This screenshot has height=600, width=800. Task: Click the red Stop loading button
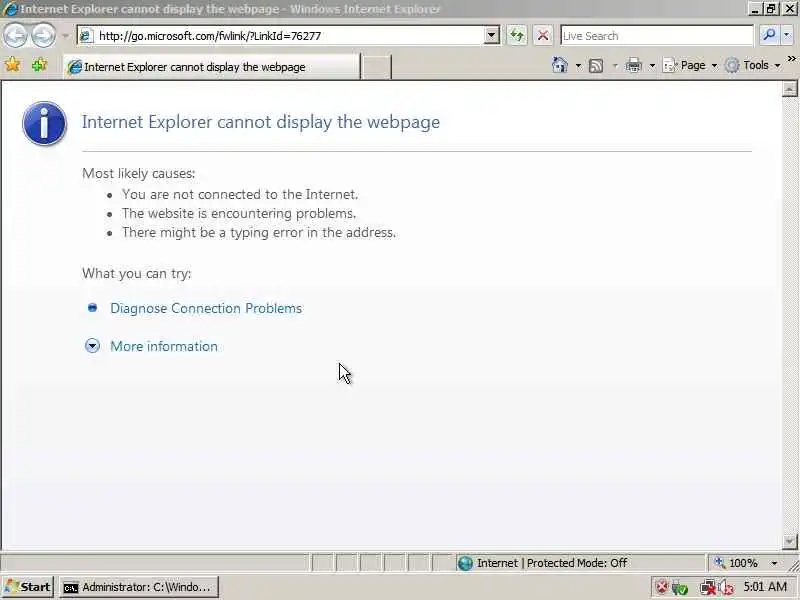(x=543, y=36)
